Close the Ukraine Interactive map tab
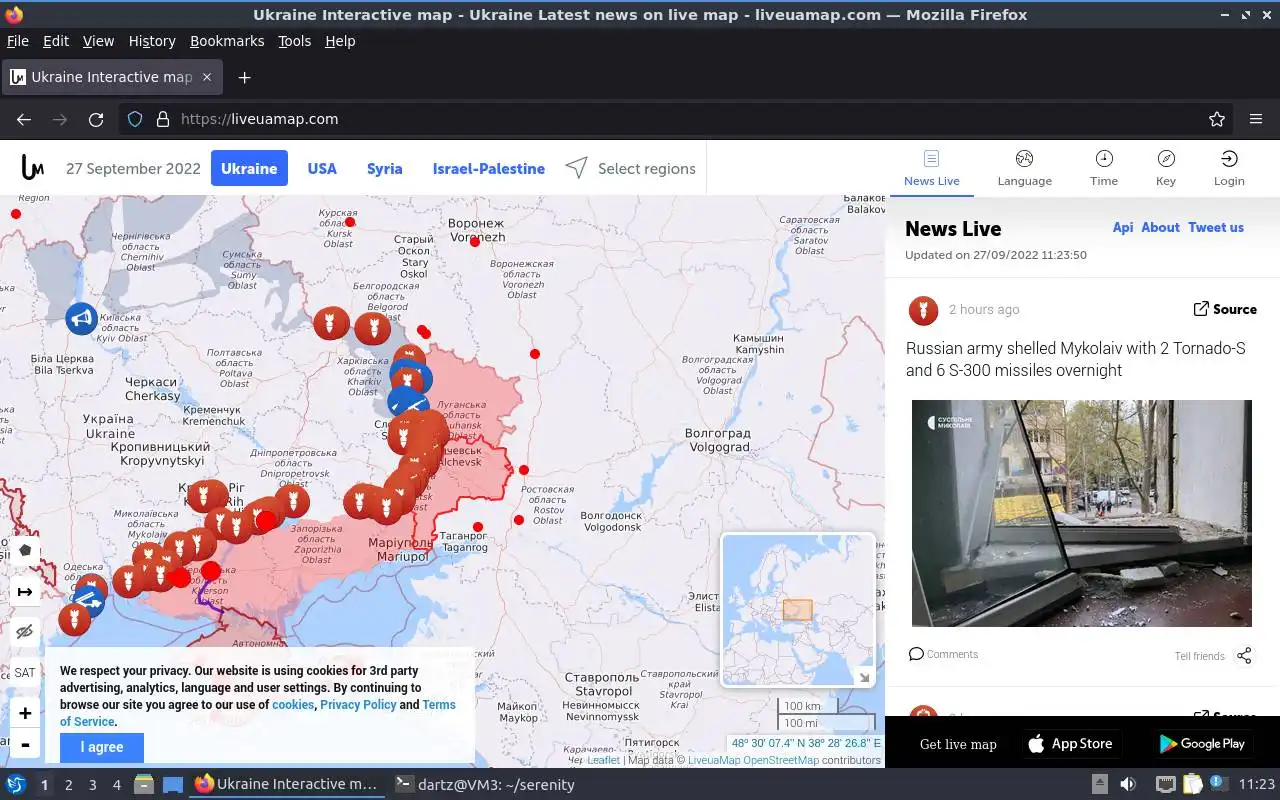Viewport: 1280px width, 800px height. pos(207,77)
